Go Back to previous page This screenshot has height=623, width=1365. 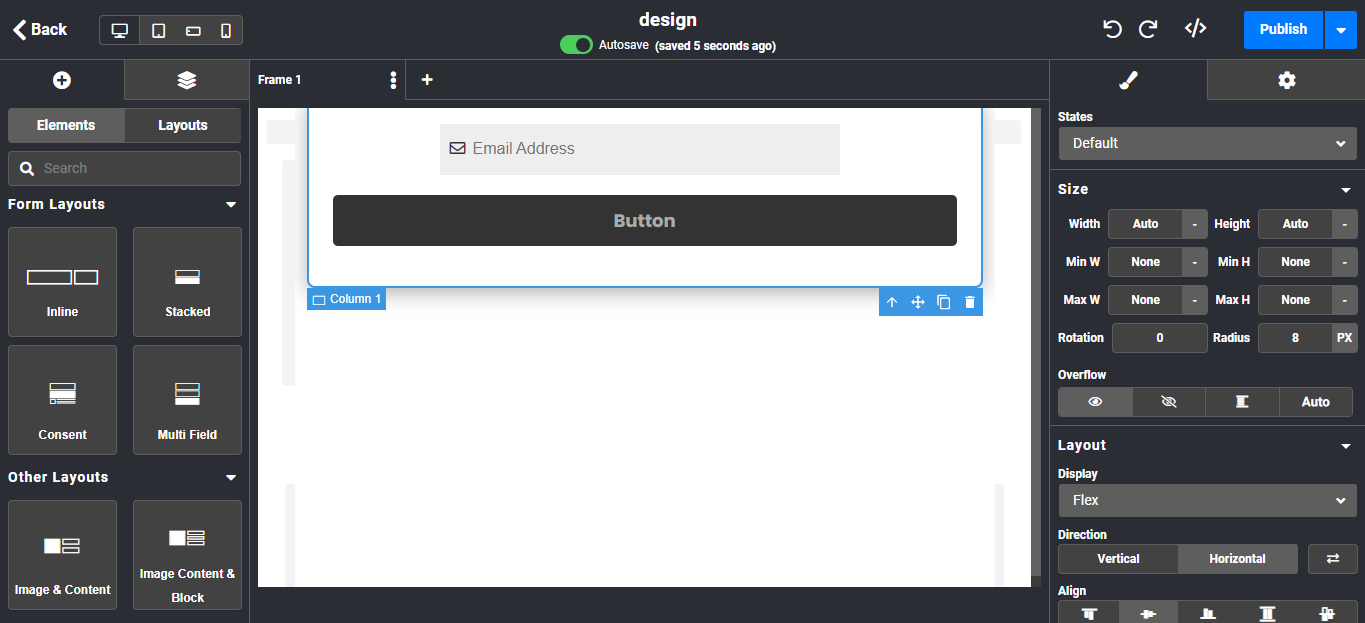coord(40,29)
